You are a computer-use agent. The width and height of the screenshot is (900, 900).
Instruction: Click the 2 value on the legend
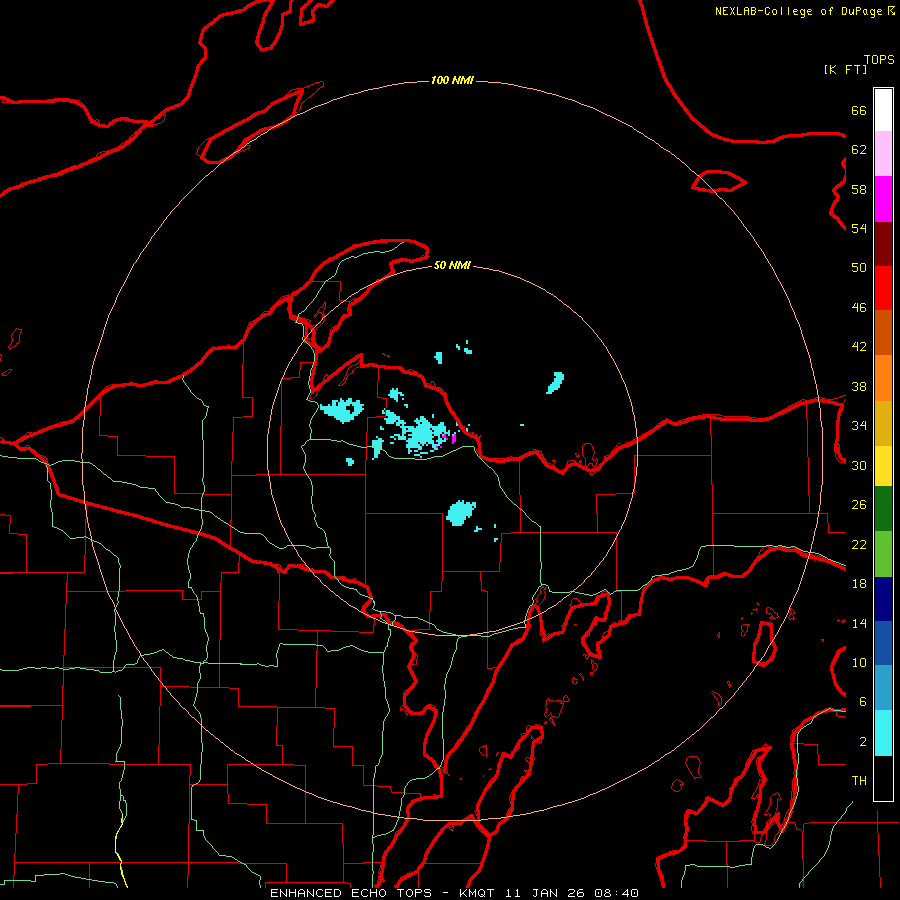point(862,742)
